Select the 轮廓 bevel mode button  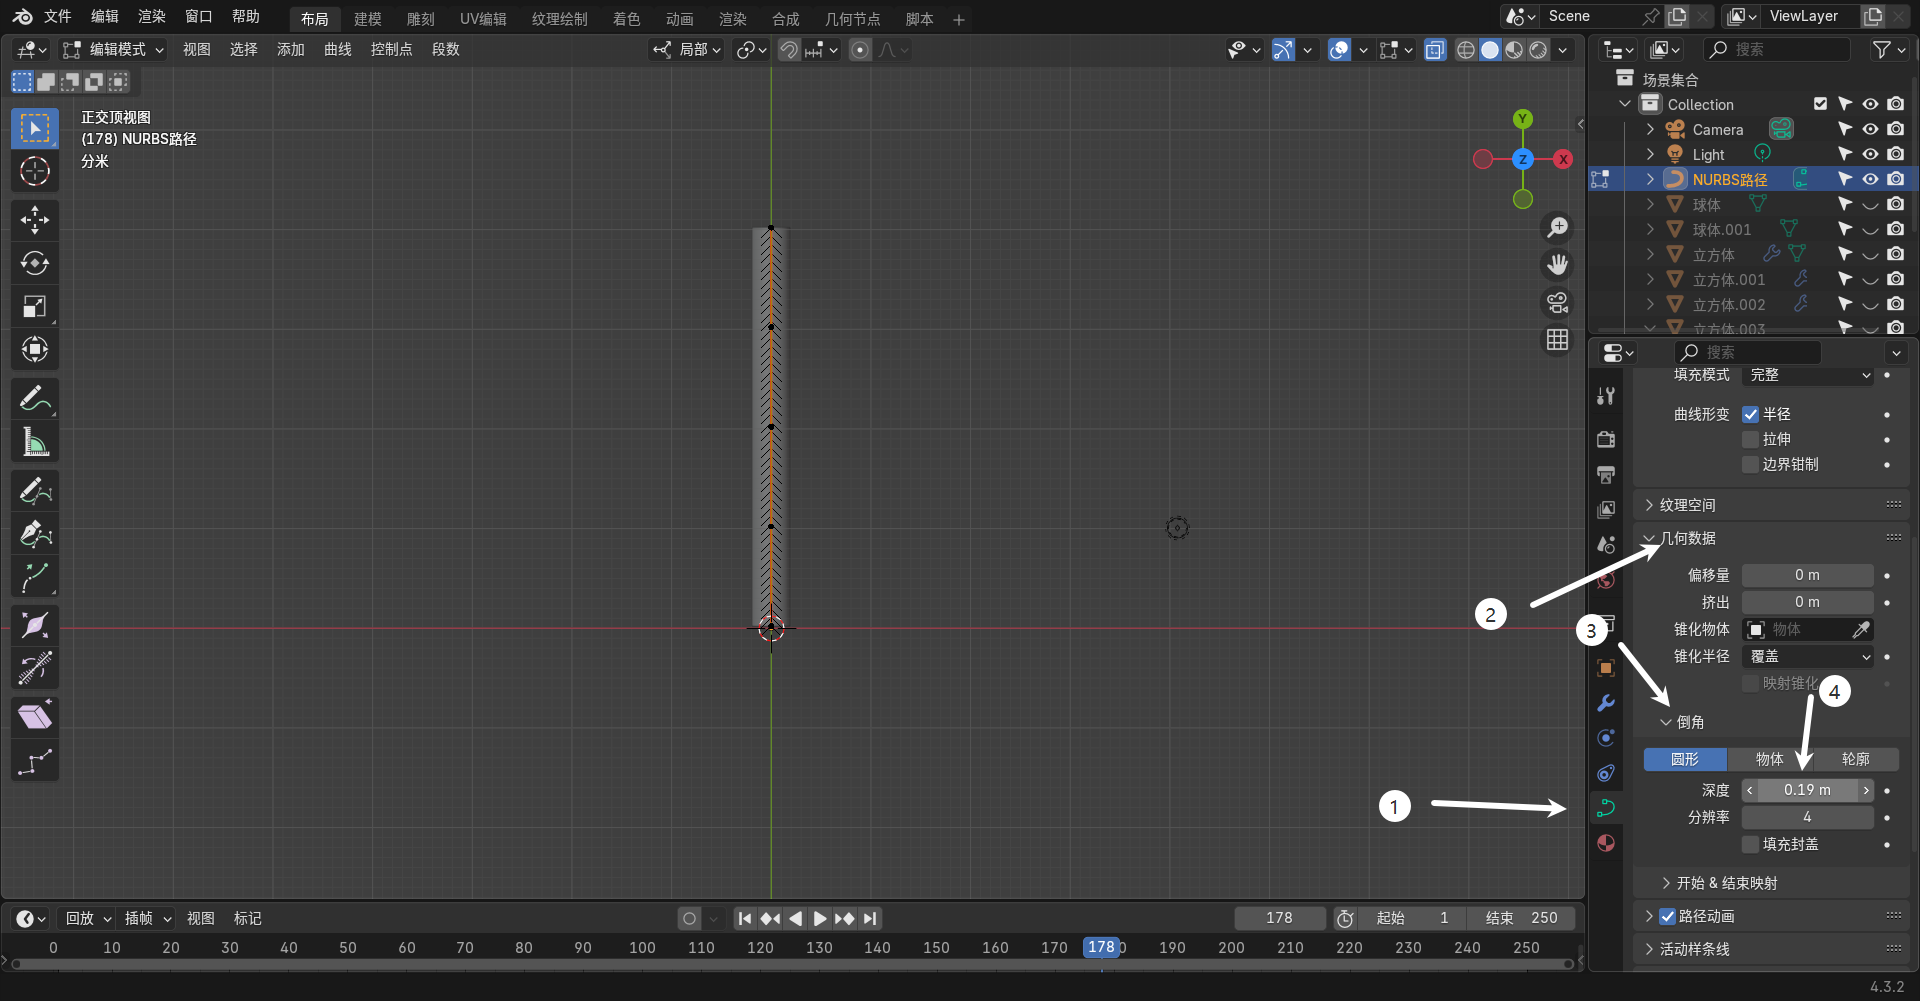pos(1855,759)
